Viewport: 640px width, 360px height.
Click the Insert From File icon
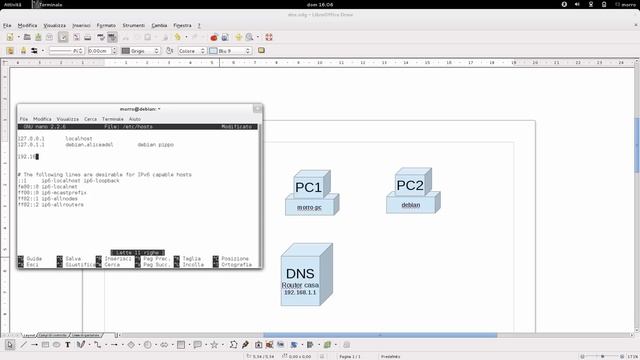(269, 345)
